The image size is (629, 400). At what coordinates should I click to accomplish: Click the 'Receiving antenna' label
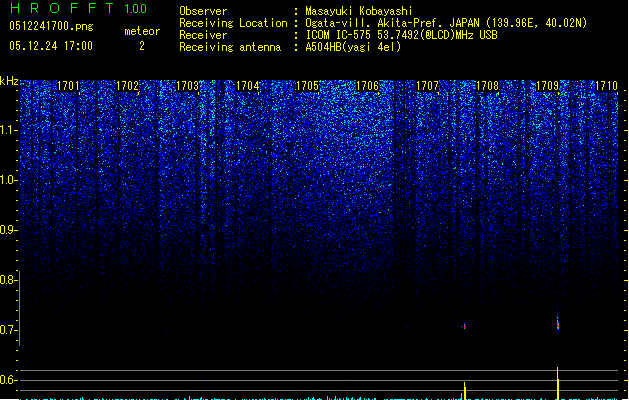(230, 47)
